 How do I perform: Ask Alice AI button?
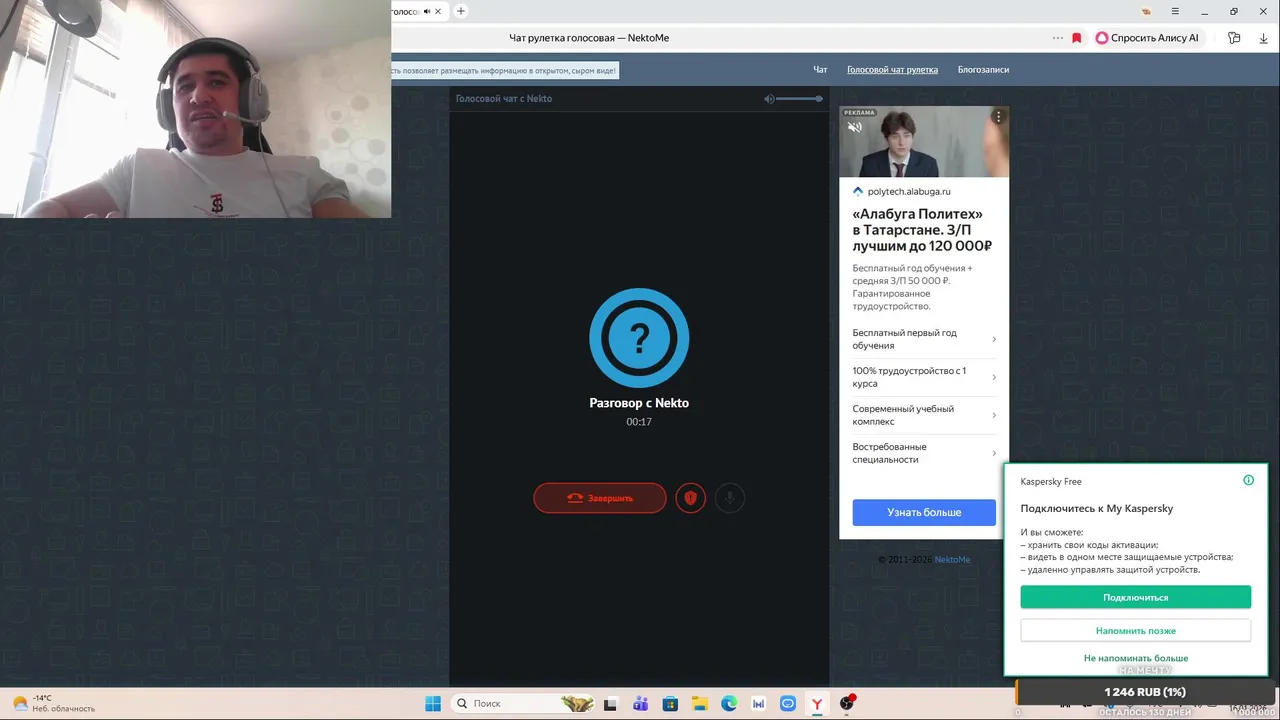pos(1147,38)
